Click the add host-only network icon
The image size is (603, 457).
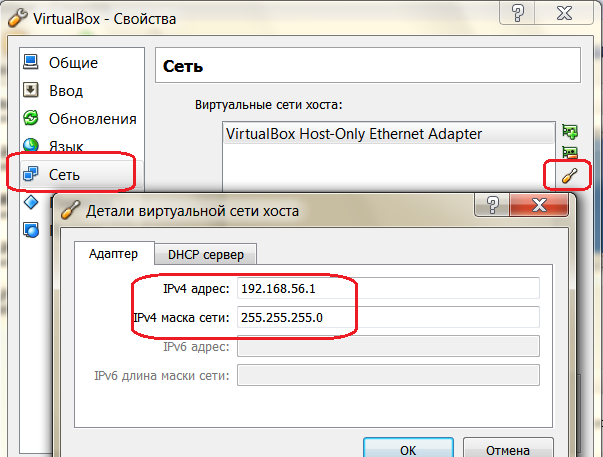coord(570,132)
